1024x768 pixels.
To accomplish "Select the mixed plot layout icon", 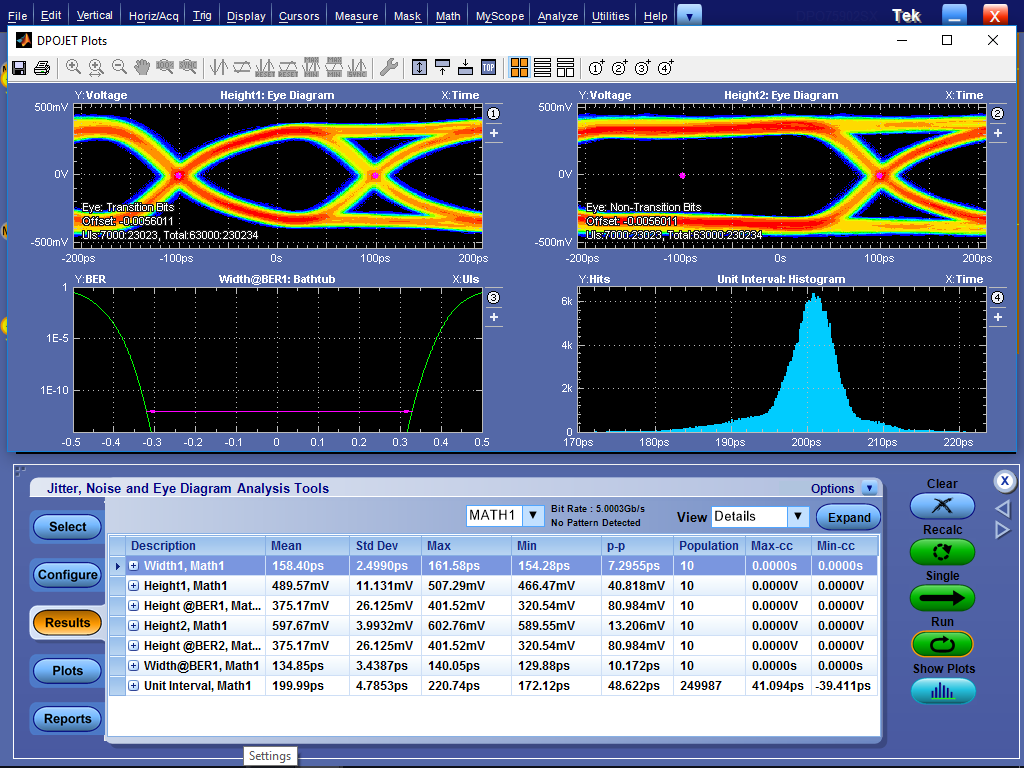I will [x=566, y=67].
